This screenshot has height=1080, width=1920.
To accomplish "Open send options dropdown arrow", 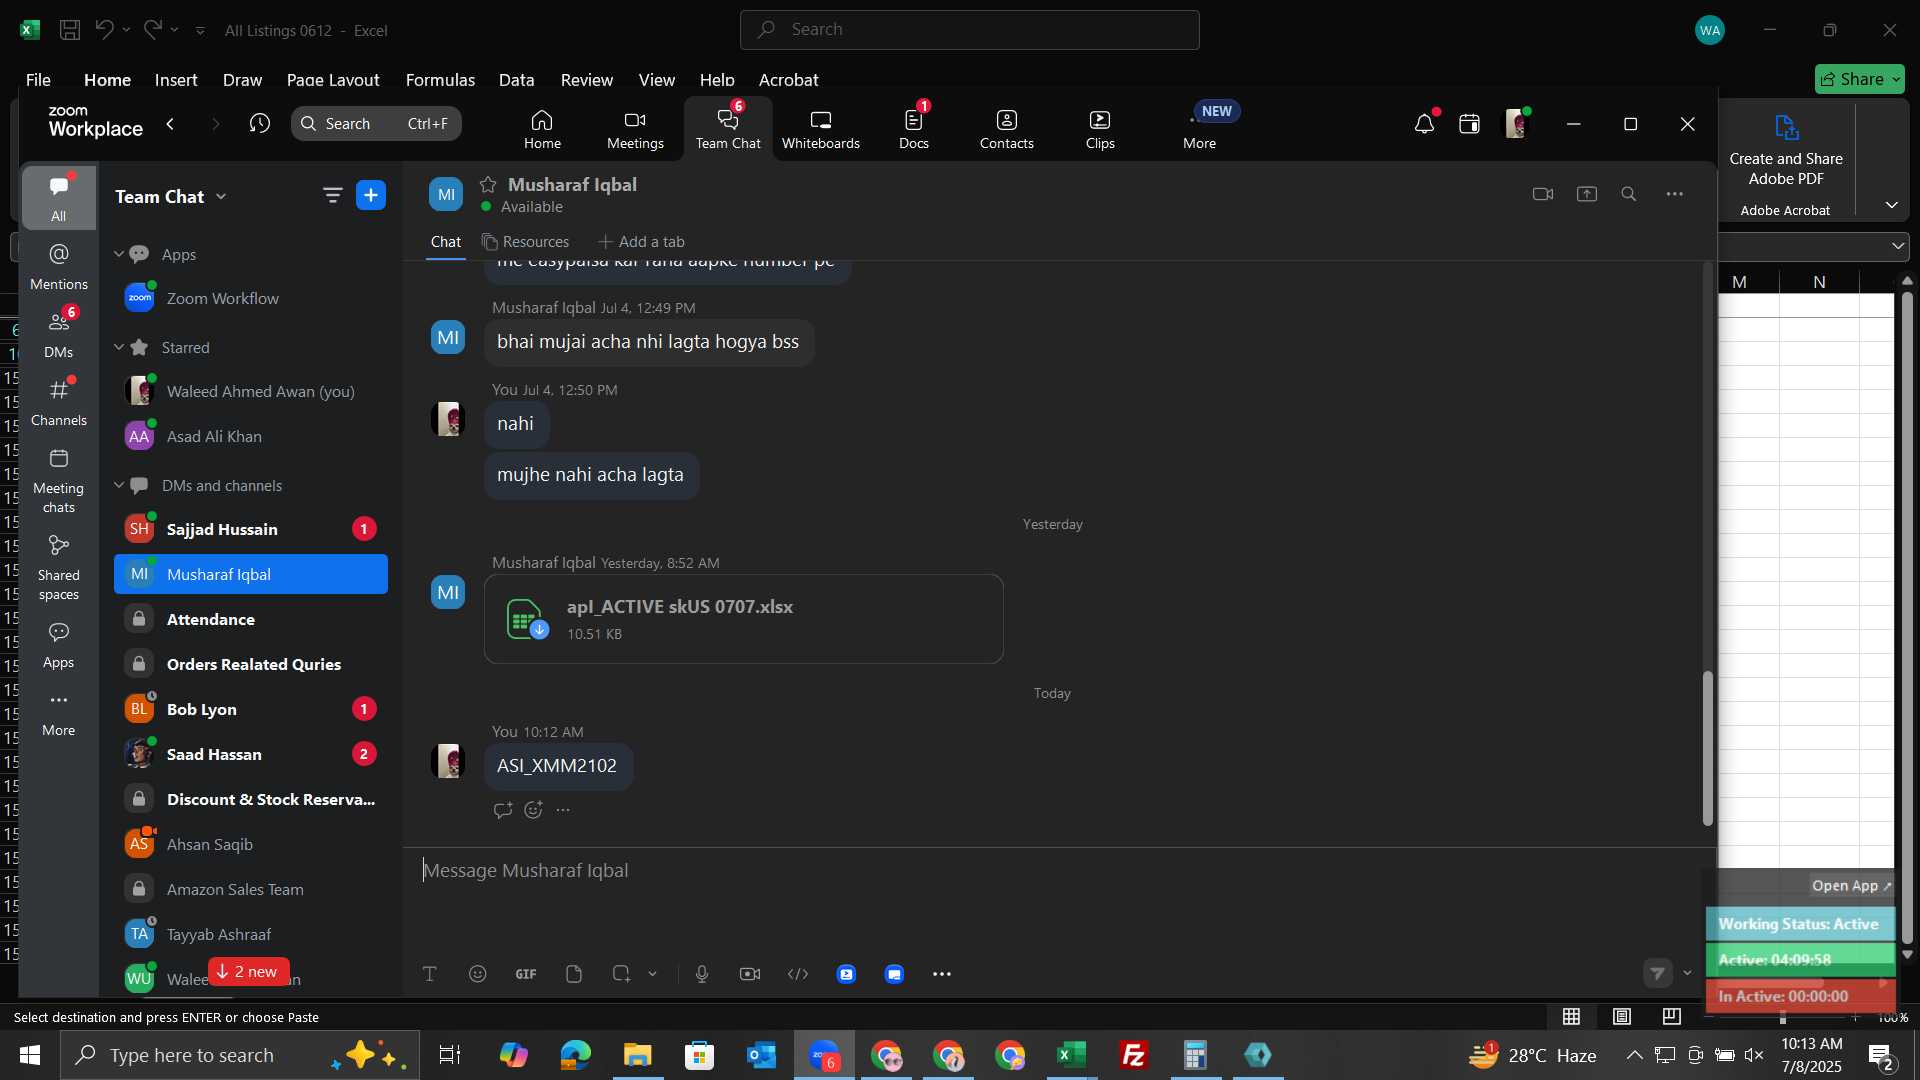I will point(1688,973).
